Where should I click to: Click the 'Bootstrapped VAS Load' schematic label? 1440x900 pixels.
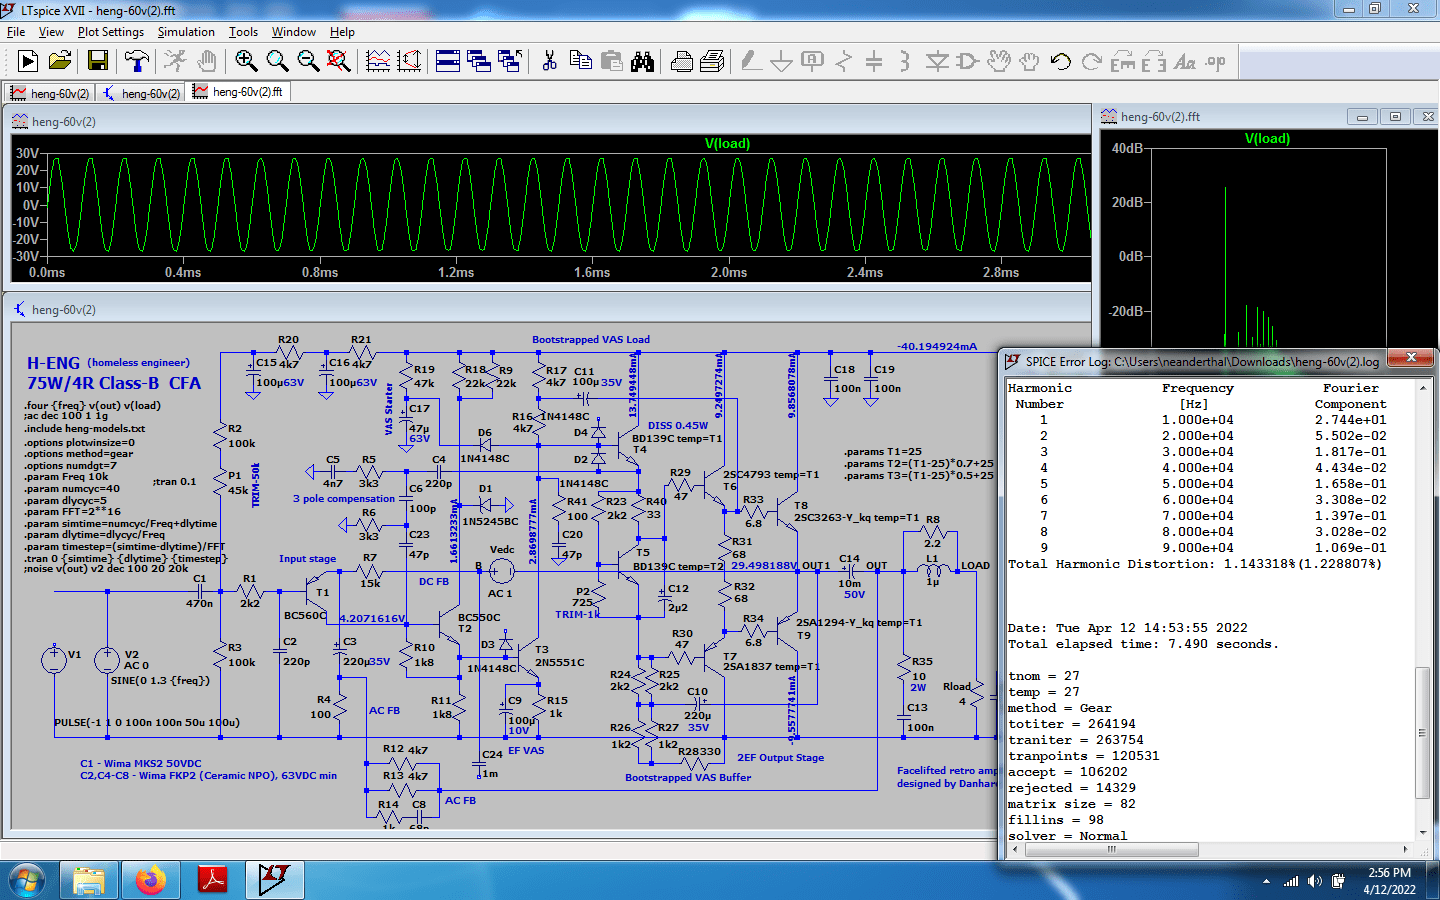tap(591, 339)
